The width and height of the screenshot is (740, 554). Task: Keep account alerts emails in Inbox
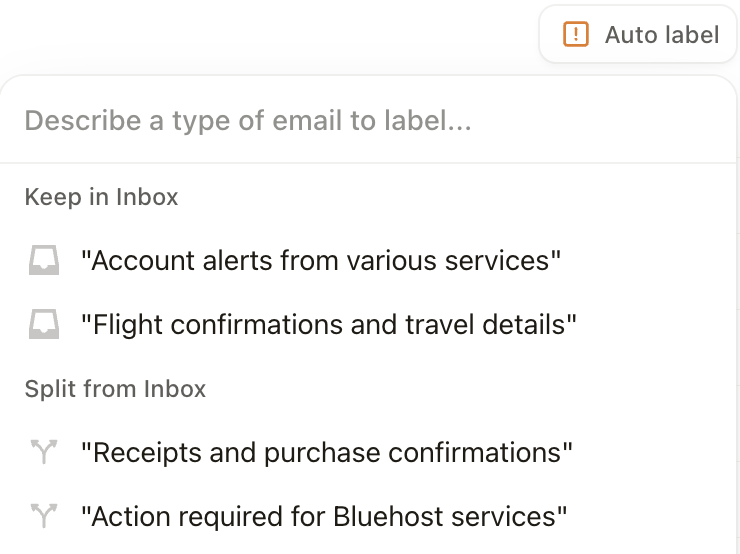click(320, 261)
